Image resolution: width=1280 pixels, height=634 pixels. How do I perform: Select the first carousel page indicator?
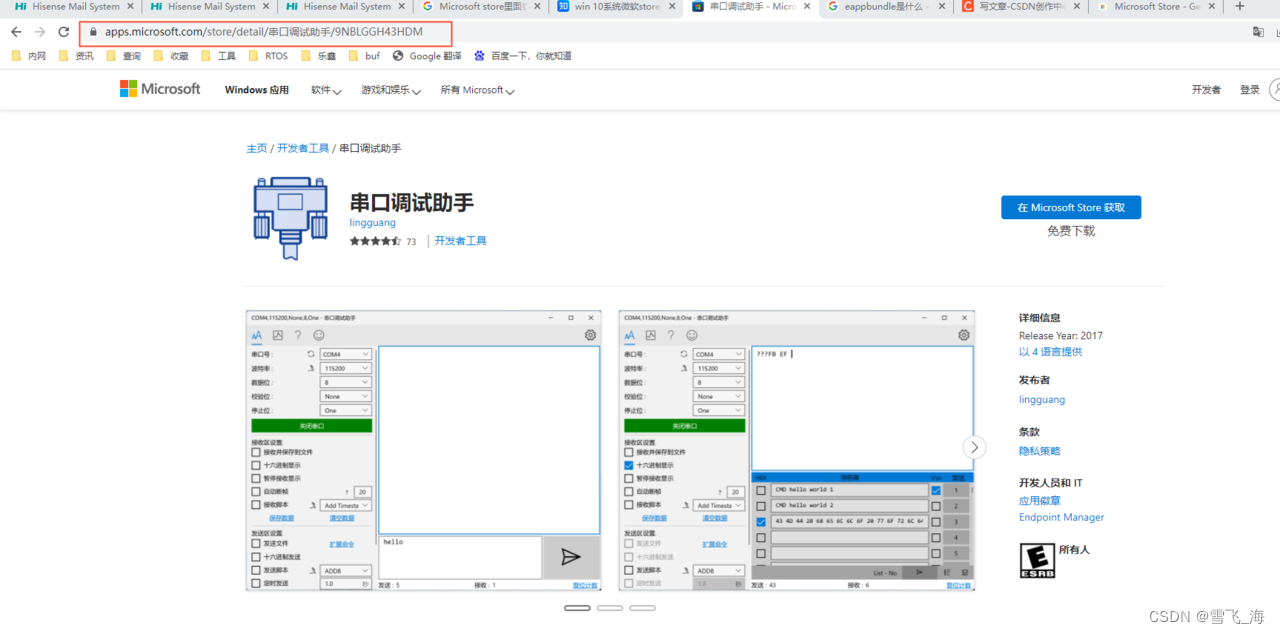(577, 608)
